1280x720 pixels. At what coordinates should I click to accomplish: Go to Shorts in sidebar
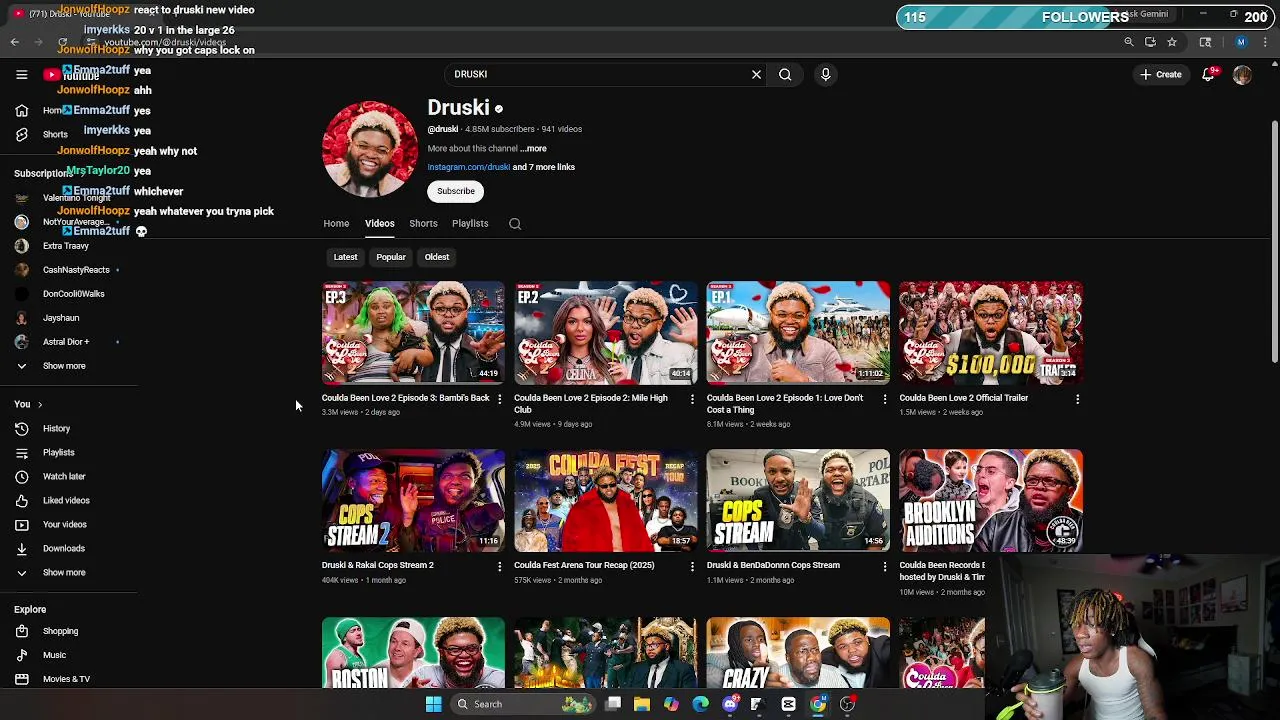coord(55,134)
